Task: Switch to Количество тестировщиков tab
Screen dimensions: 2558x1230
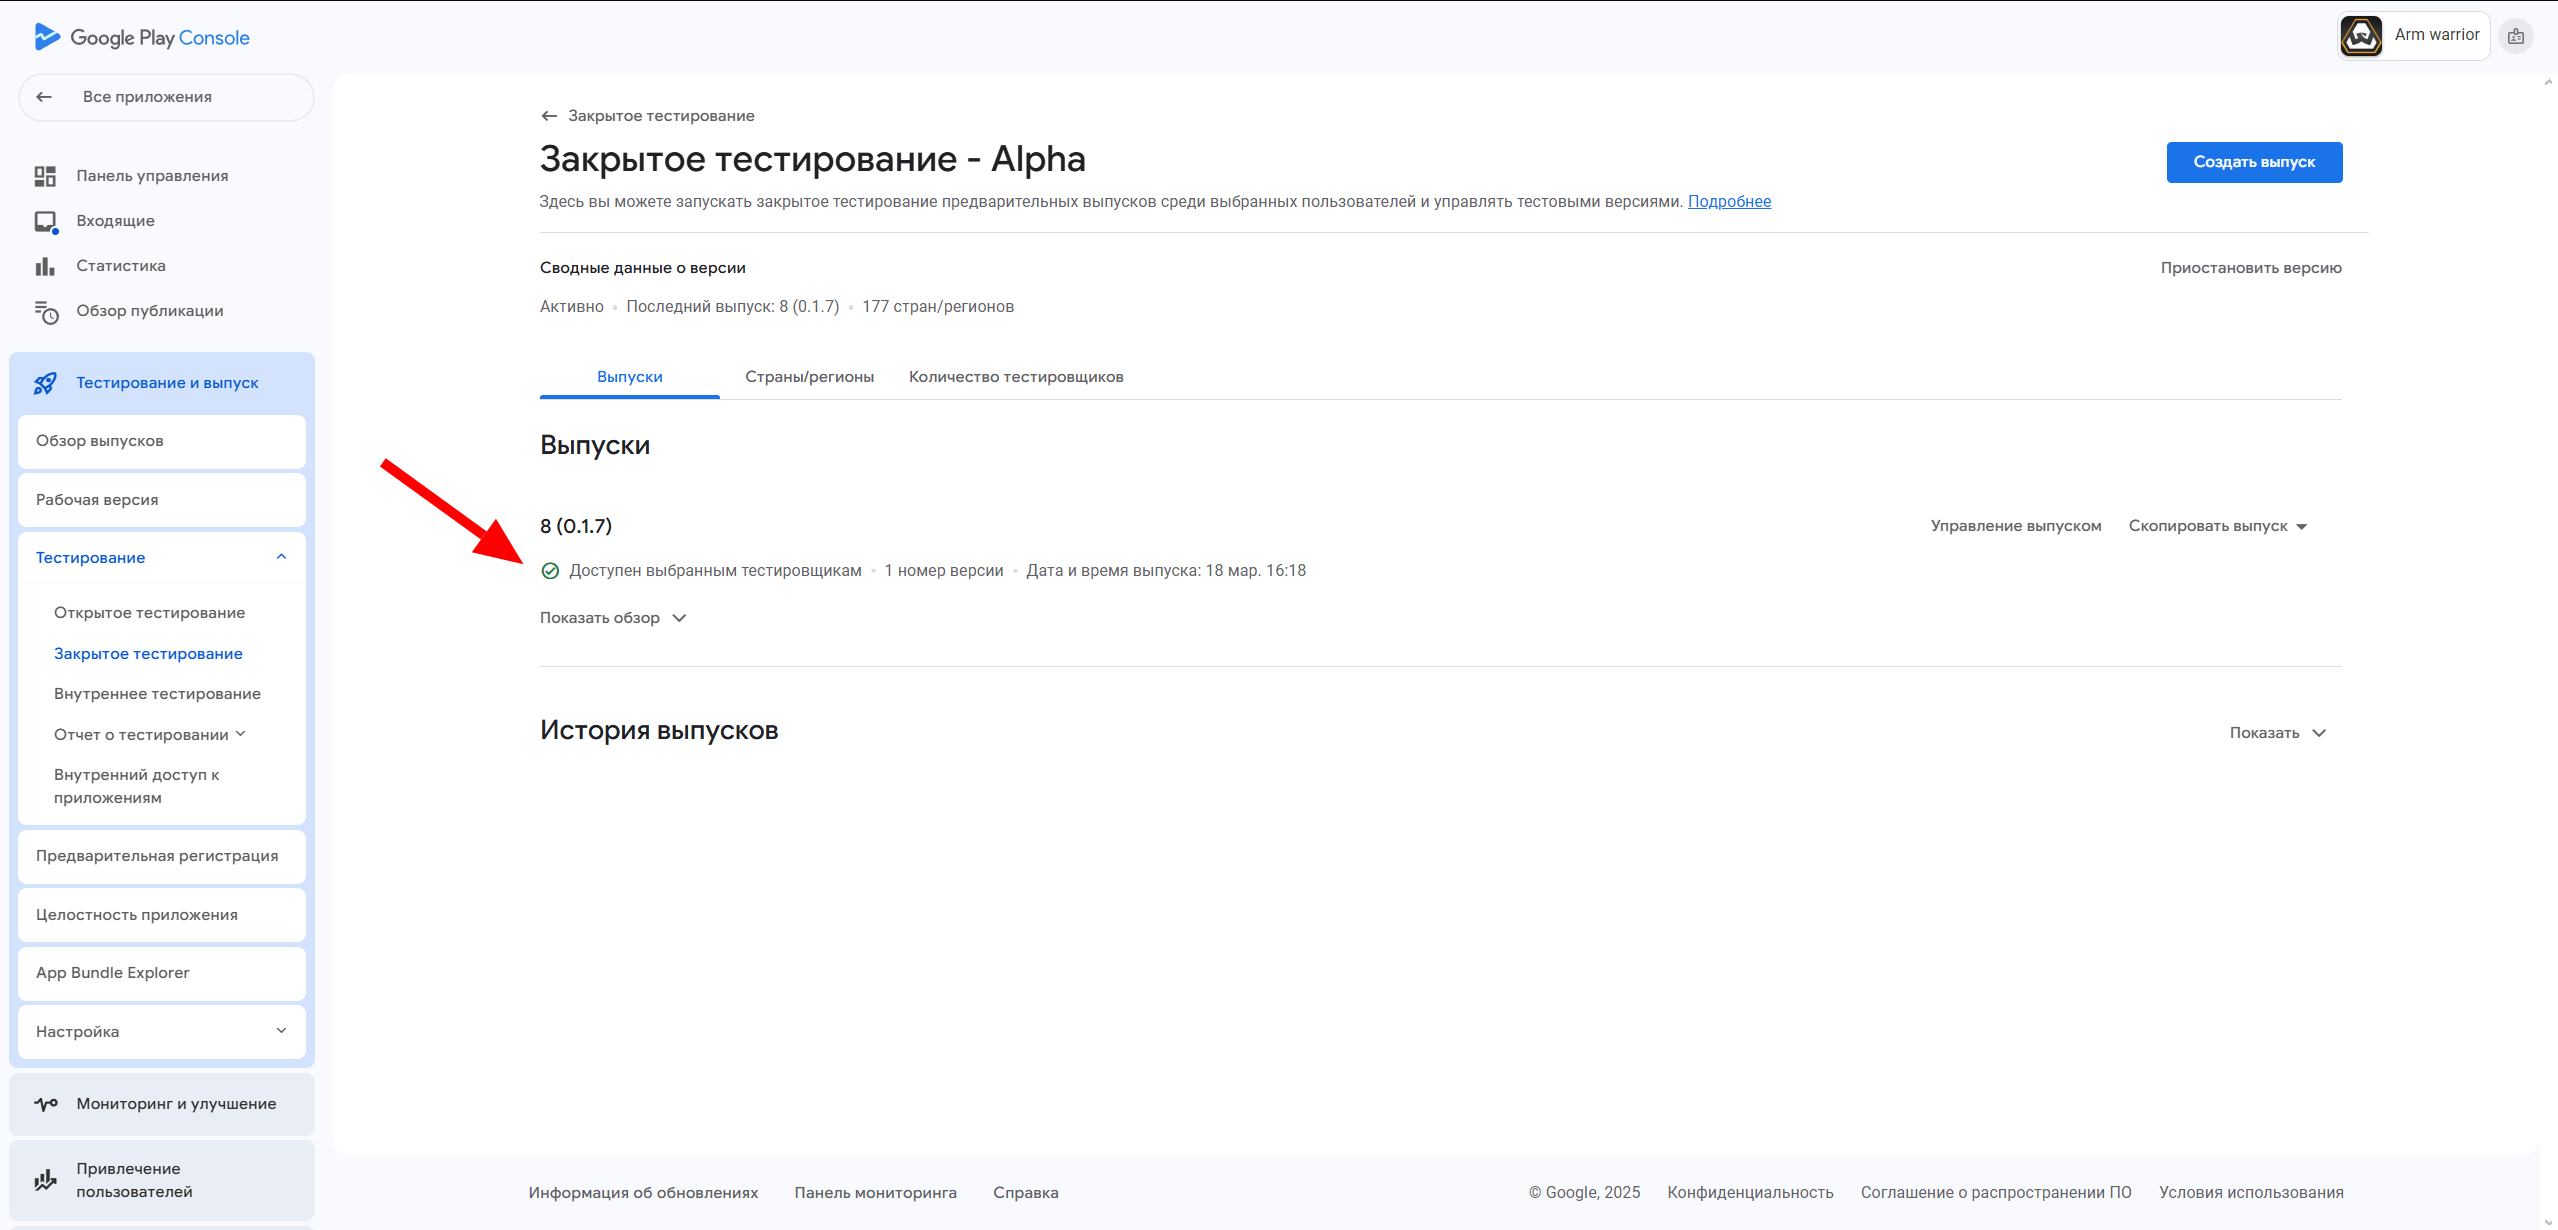Action: (x=1016, y=377)
